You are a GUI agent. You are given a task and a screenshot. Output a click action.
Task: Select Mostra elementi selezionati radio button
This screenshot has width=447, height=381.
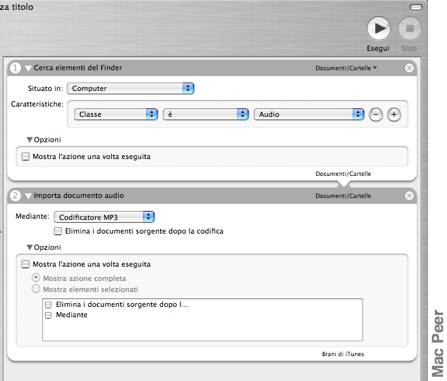click(36, 289)
